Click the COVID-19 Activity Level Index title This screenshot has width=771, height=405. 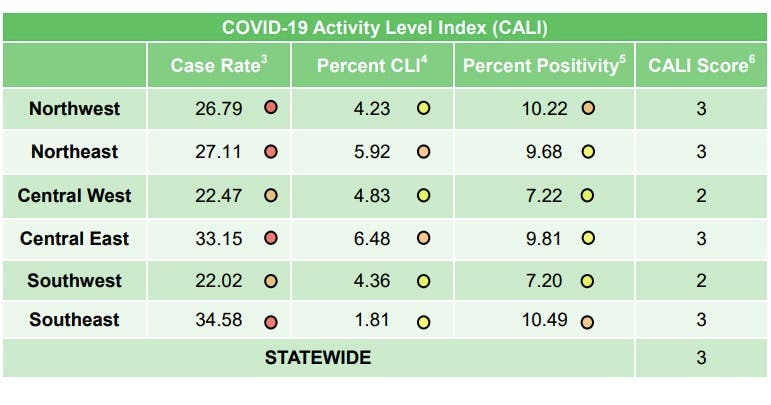click(x=385, y=27)
